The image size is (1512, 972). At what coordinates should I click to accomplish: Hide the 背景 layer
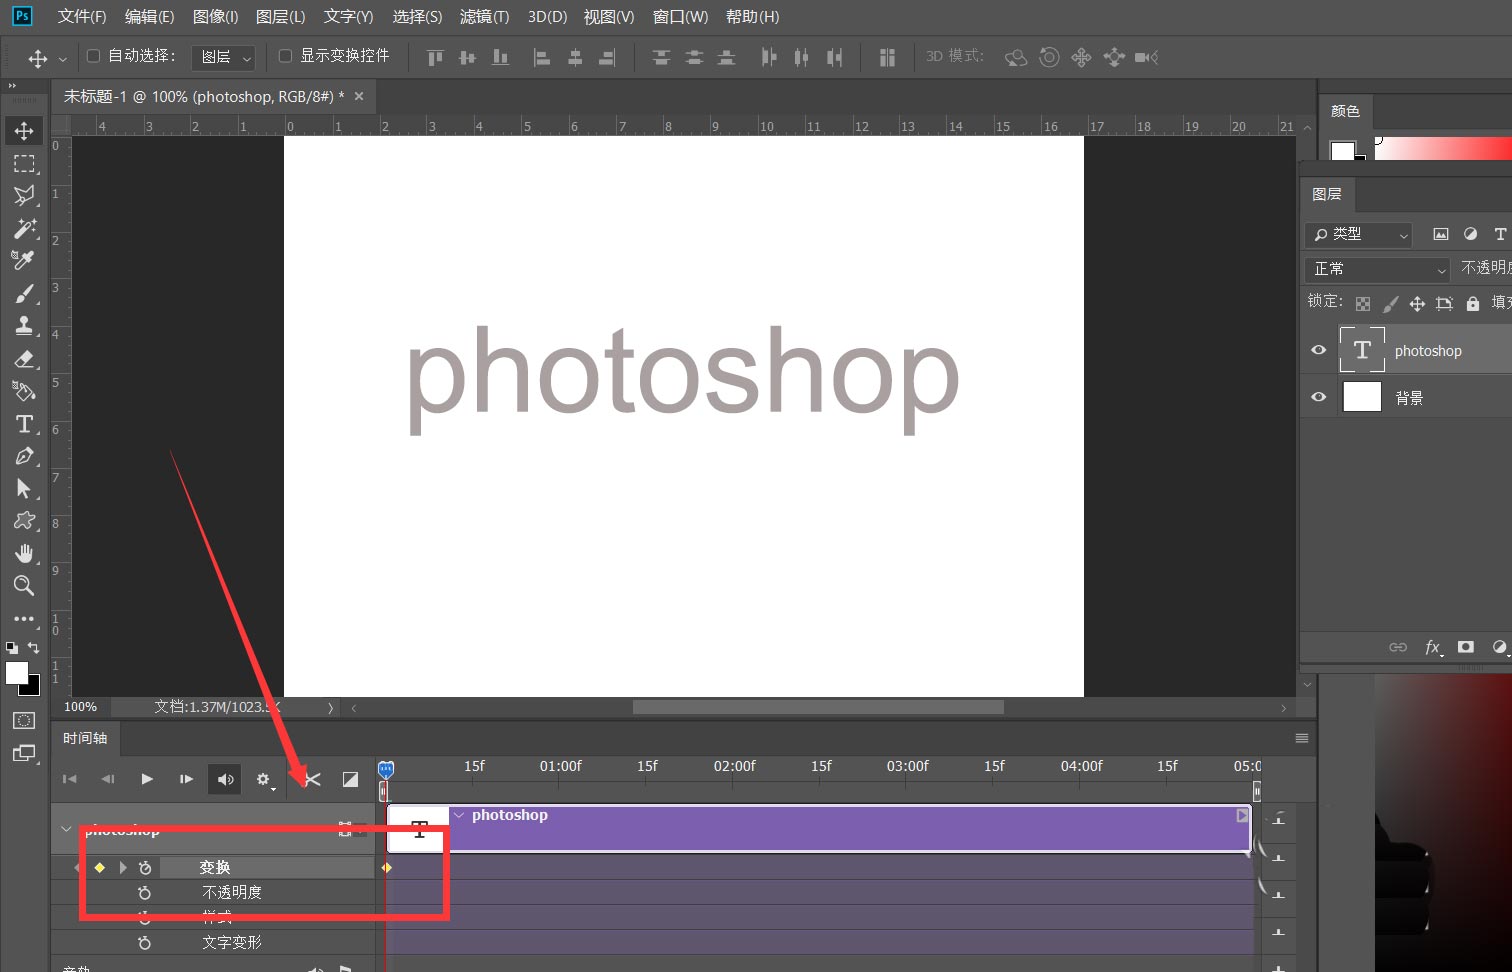(x=1319, y=397)
